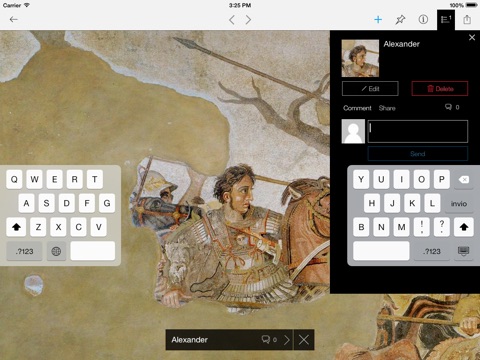Image resolution: width=480 pixels, height=360 pixels.
Task: Tap the L key
Action: point(432,203)
